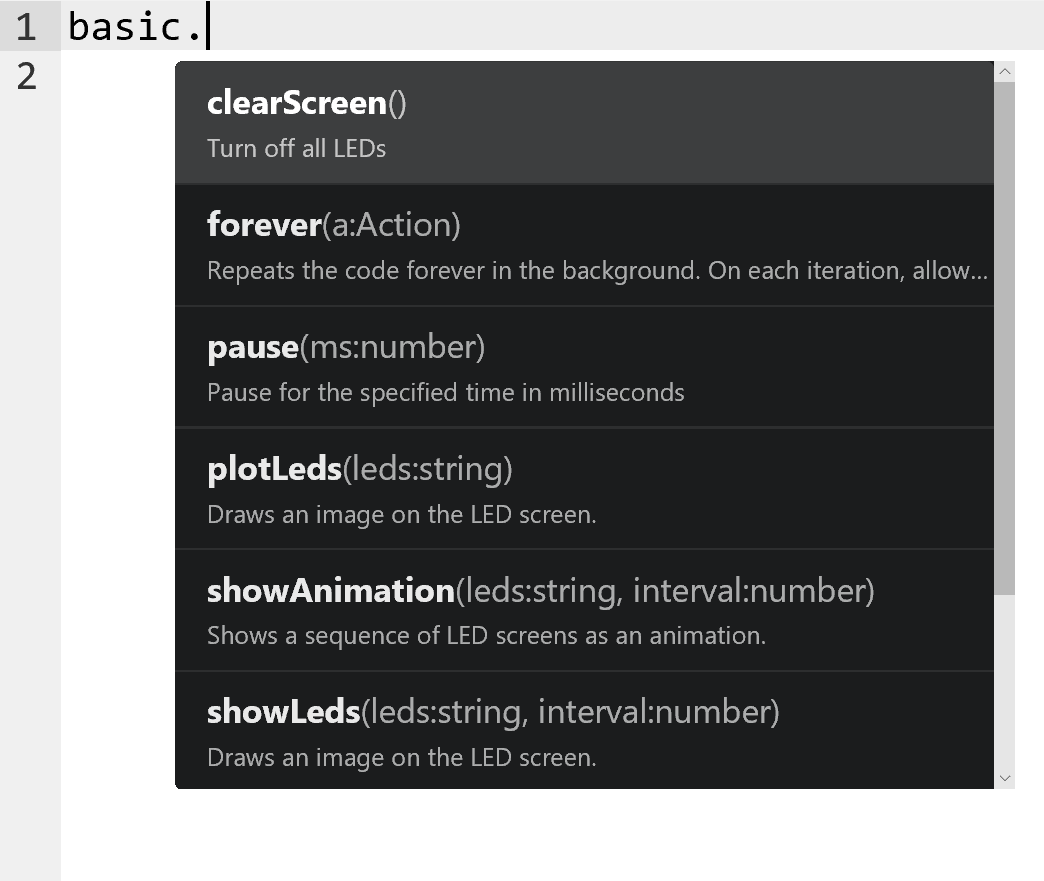1044x881 pixels.
Task: Click line number 2 in the gutter
Action: 27,76
